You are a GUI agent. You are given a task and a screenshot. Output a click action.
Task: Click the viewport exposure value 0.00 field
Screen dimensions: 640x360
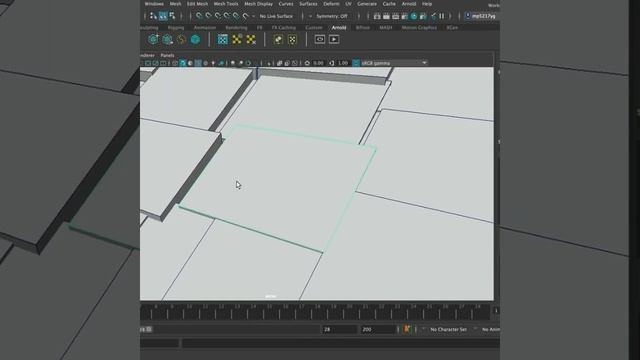pos(318,63)
